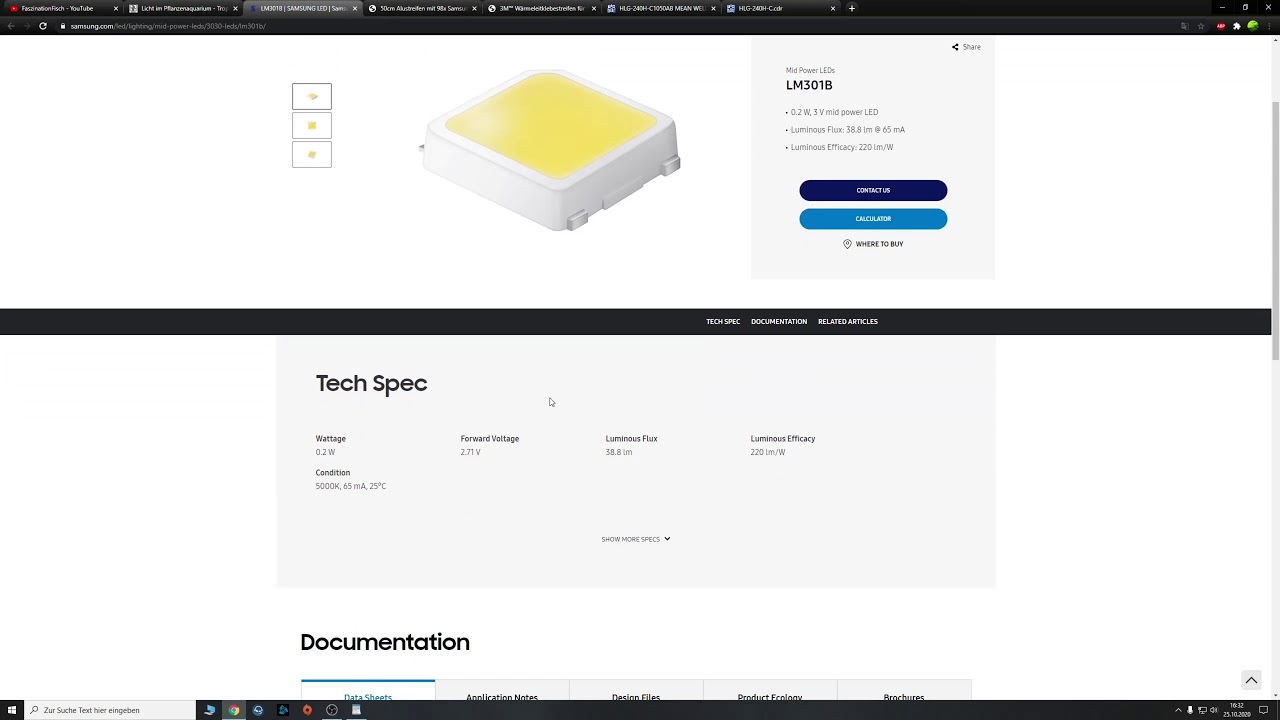Click the '2.71 V' forward voltage value

click(x=471, y=452)
